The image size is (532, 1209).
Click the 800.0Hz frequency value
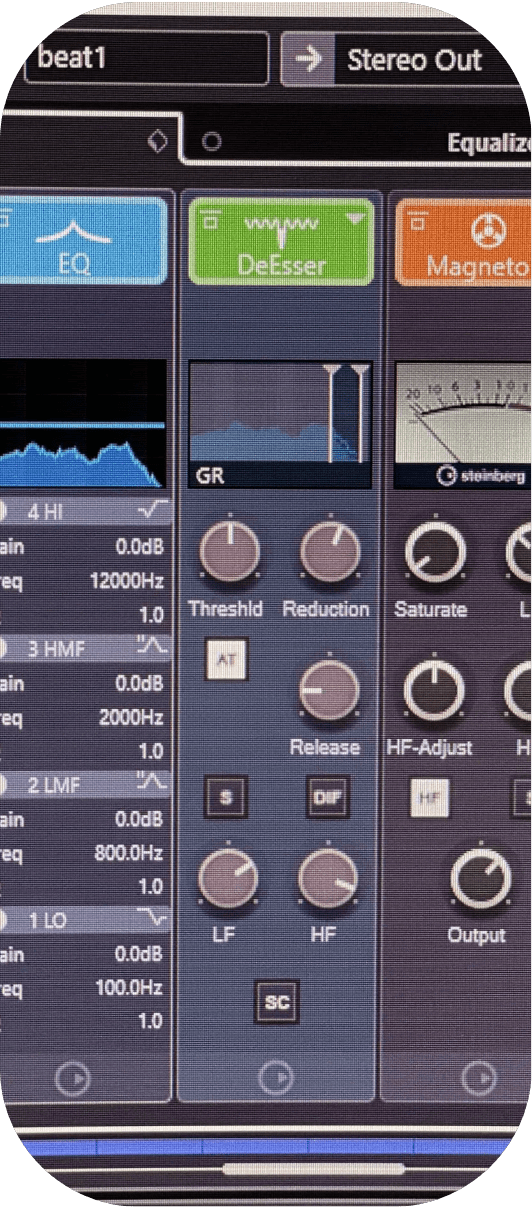(x=129, y=853)
